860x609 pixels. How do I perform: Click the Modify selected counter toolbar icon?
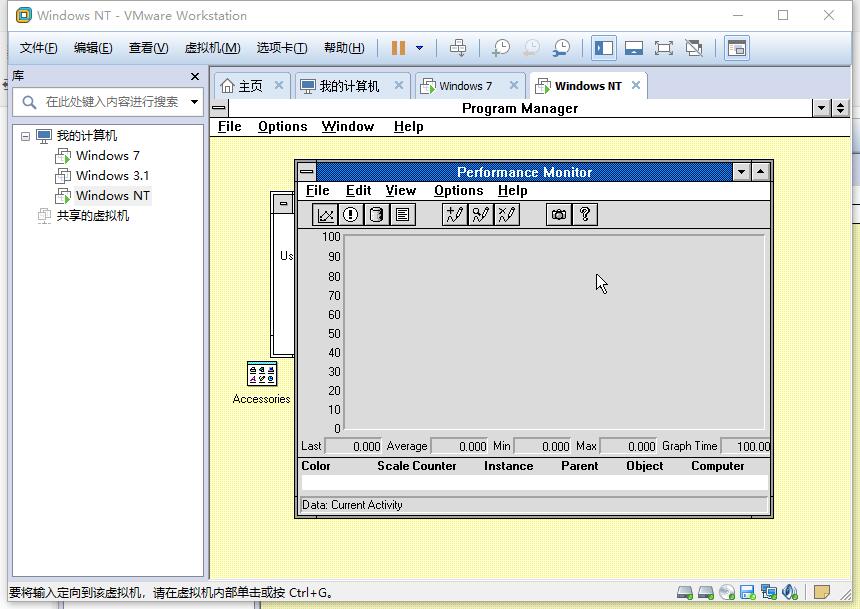(x=480, y=215)
